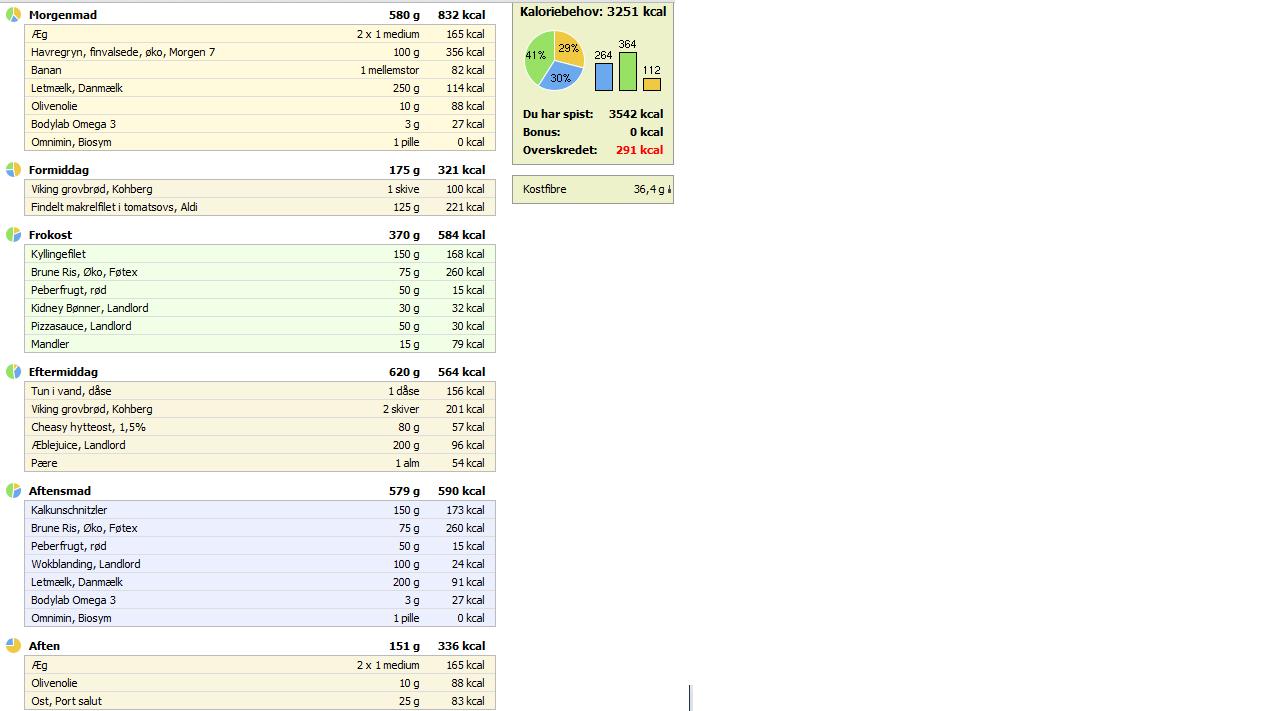Click the blue 264 bar in chart

pos(603,77)
